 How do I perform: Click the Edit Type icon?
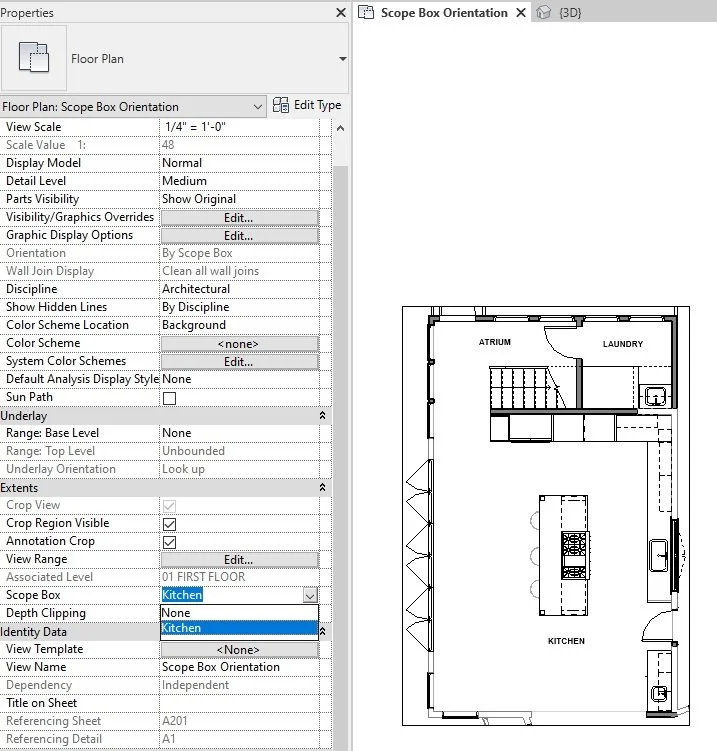281,105
